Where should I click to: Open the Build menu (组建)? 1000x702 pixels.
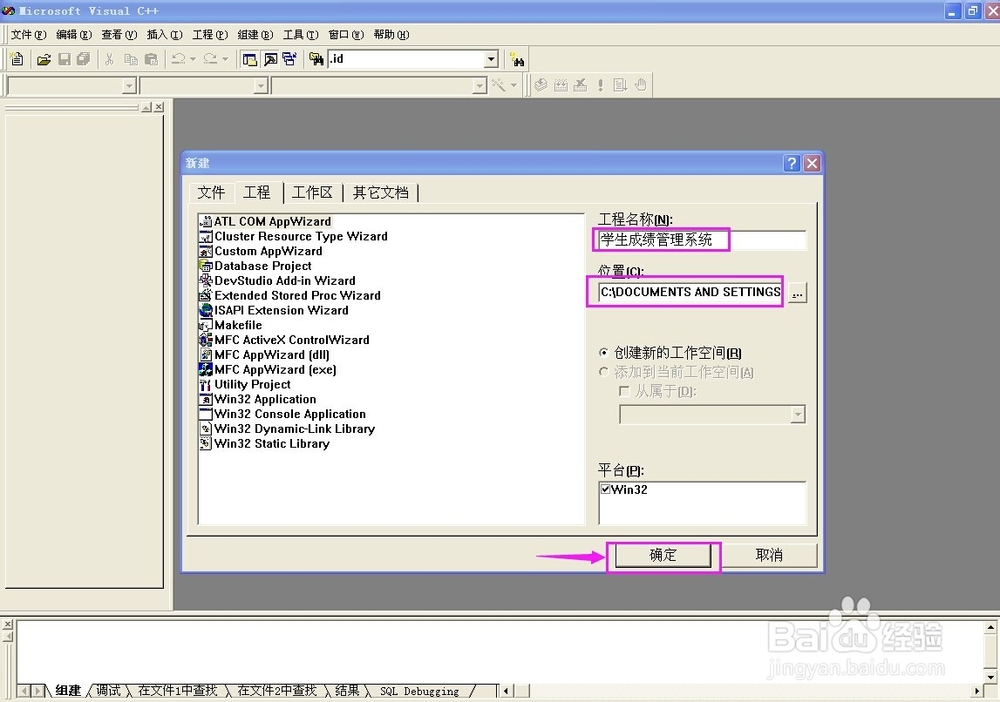pyautogui.click(x=255, y=34)
